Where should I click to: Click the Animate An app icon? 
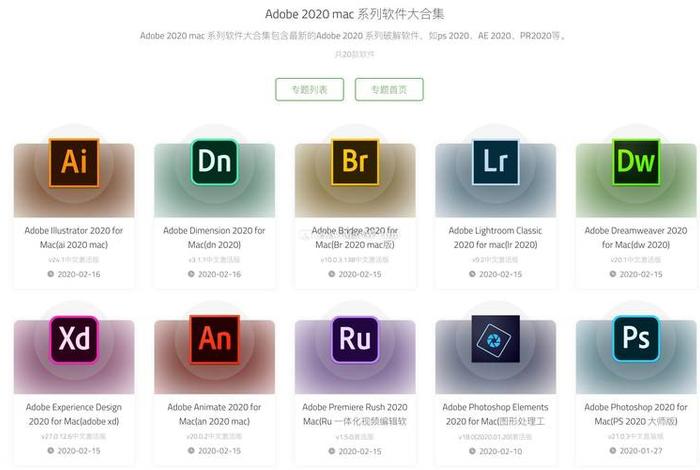pos(215,339)
